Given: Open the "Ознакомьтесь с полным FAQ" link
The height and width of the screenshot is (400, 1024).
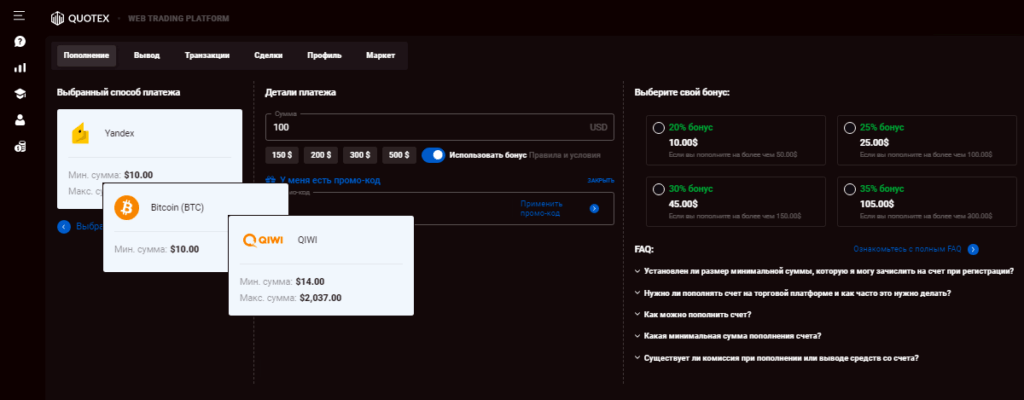Looking at the screenshot, I should (906, 249).
